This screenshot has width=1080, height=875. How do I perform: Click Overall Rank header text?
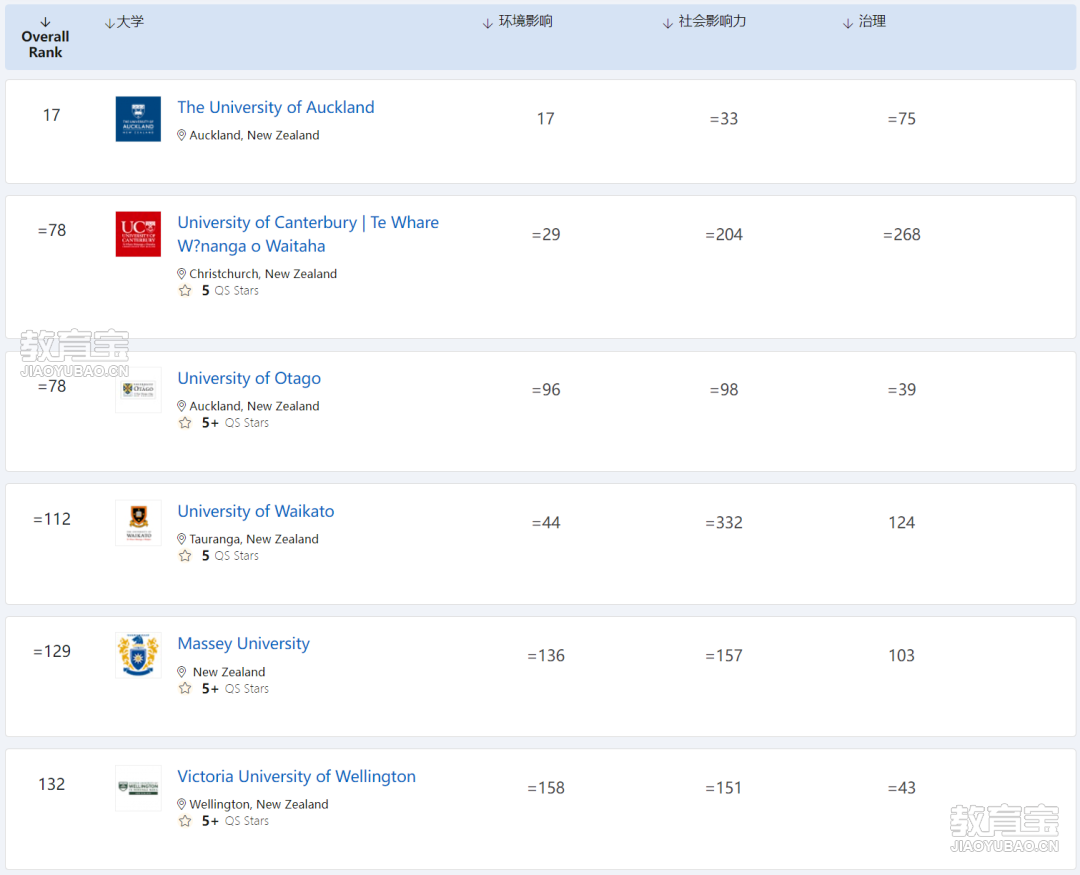coord(45,44)
